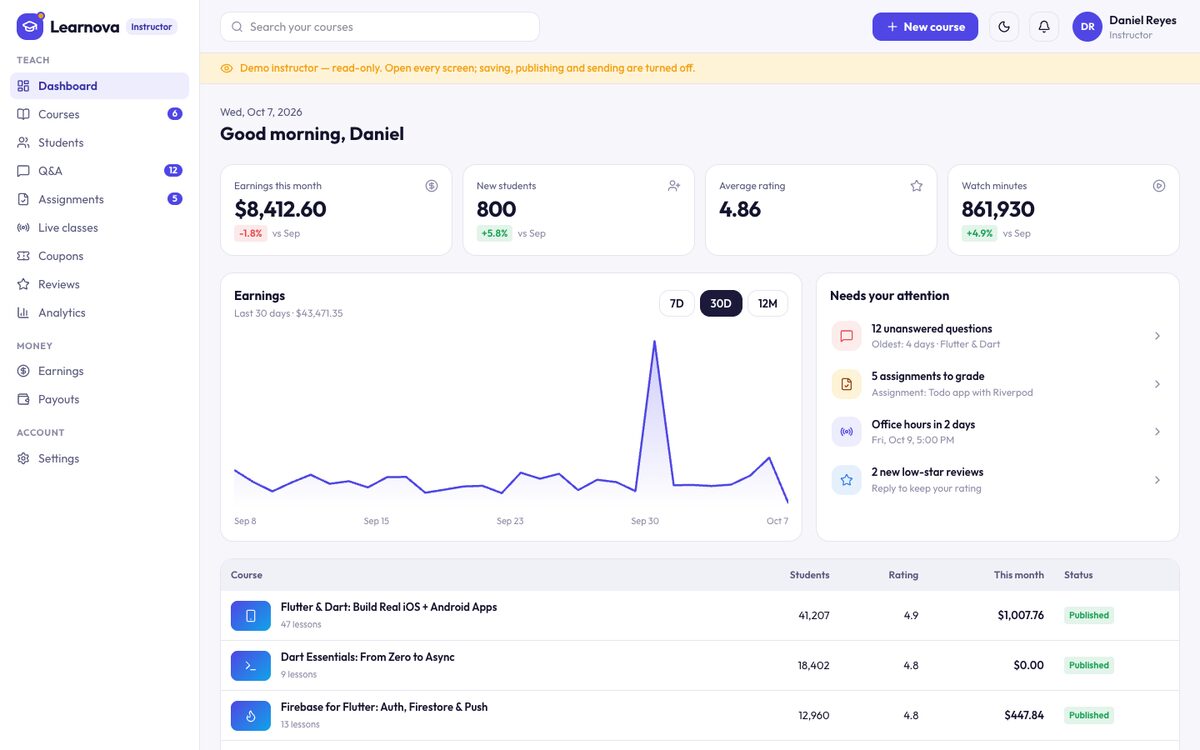The width and height of the screenshot is (1200, 750).
Task: Click the Instructor badge beside Learnova
Action: pos(152,27)
